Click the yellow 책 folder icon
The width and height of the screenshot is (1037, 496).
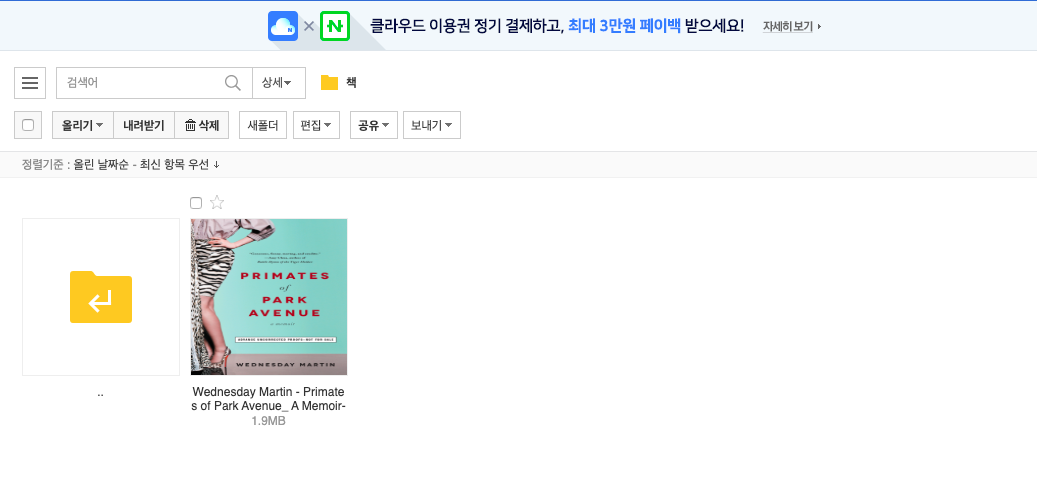click(x=329, y=83)
